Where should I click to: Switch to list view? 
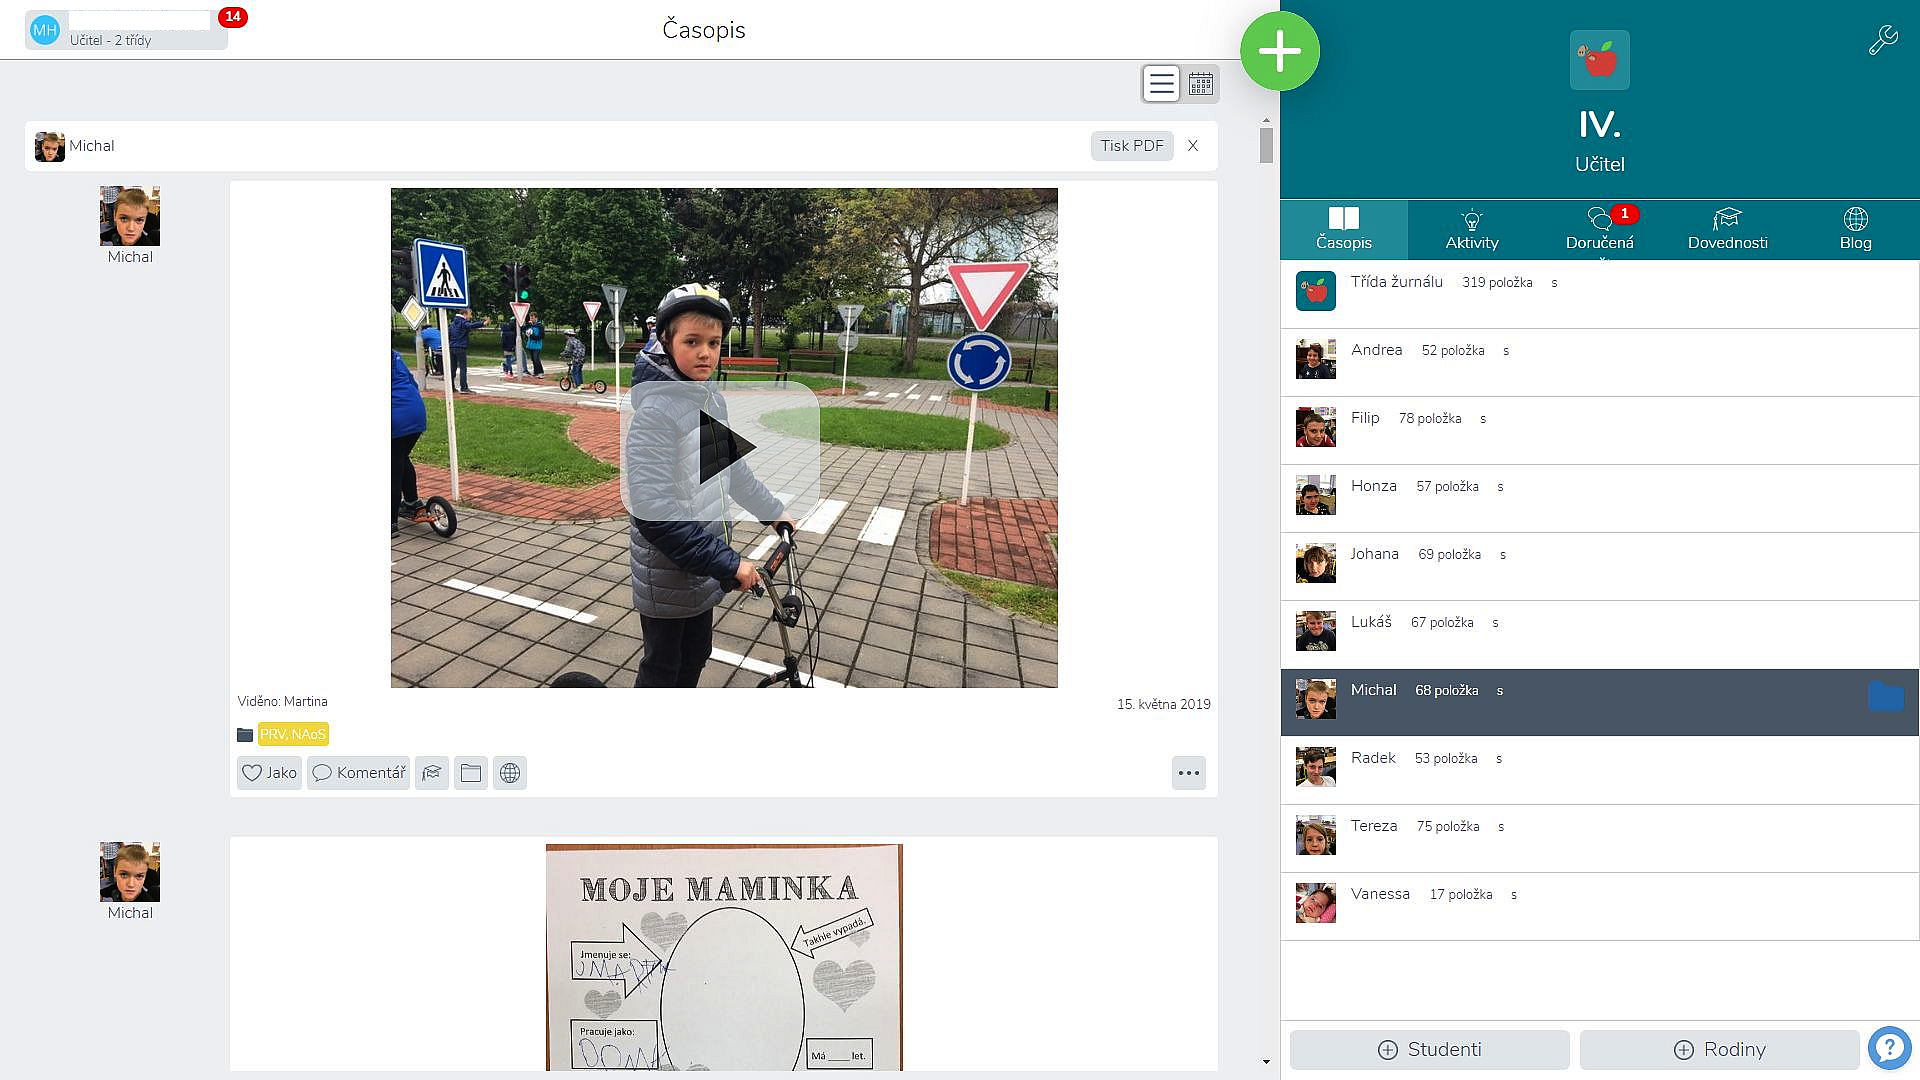(x=1161, y=84)
